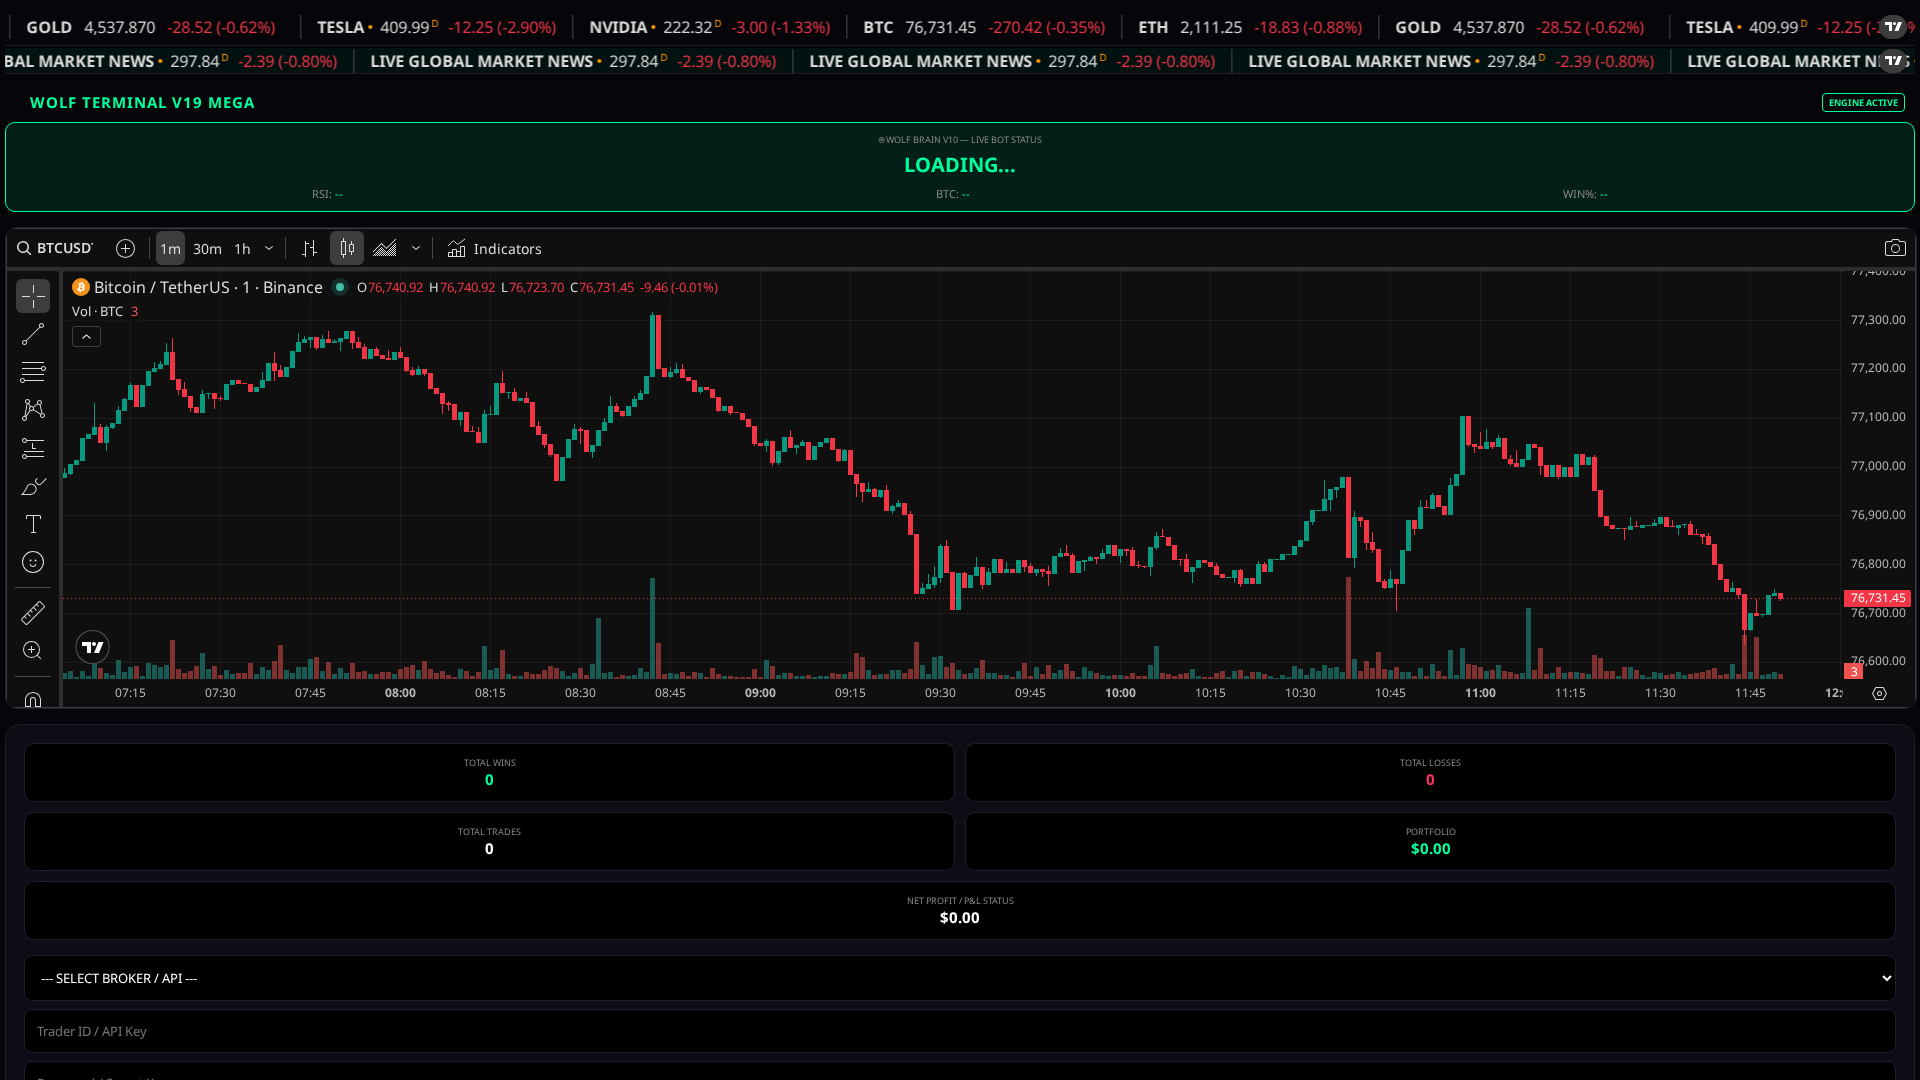Click the NVIDIA ticker entry
This screenshot has width=1920, height=1080.
(x=709, y=27)
